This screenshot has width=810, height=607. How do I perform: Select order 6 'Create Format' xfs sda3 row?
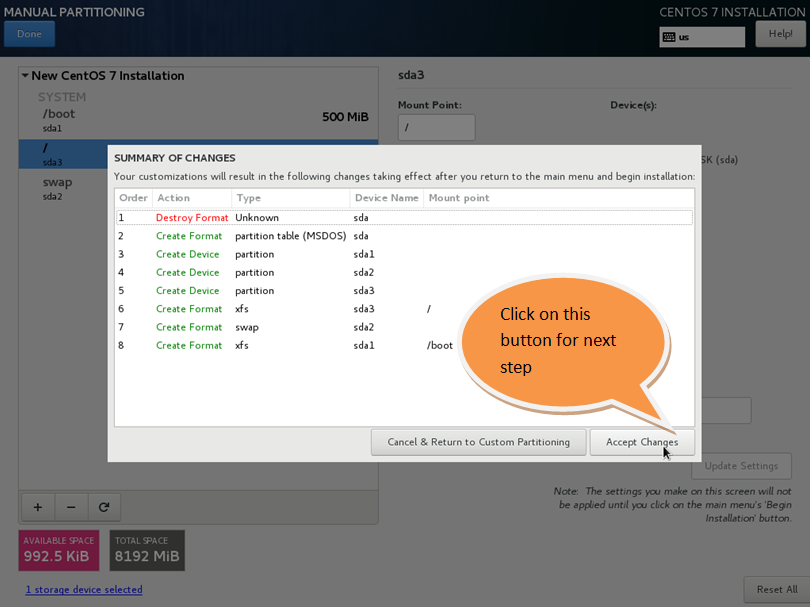click(x=404, y=309)
